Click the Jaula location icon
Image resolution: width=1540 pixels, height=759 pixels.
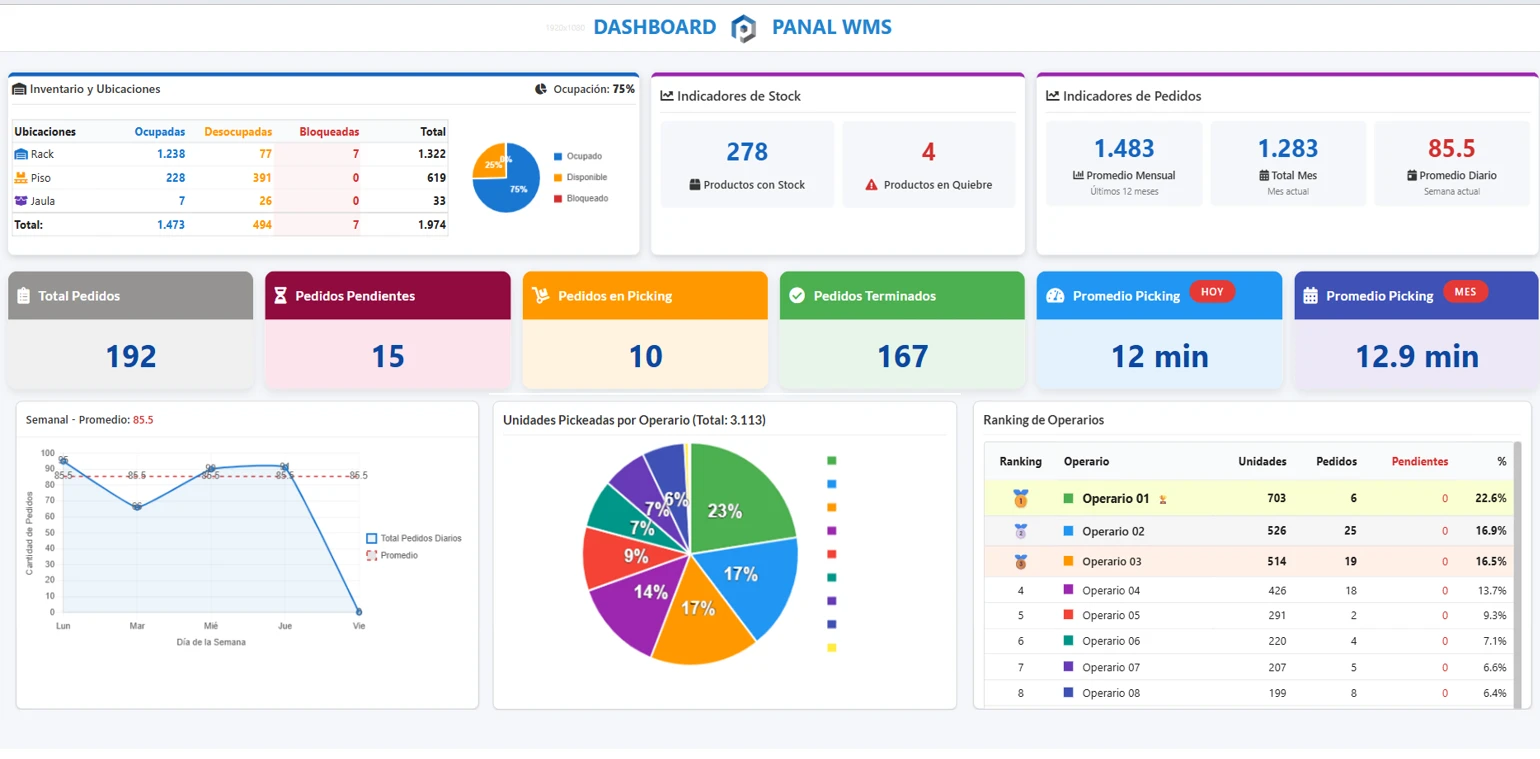pos(21,200)
